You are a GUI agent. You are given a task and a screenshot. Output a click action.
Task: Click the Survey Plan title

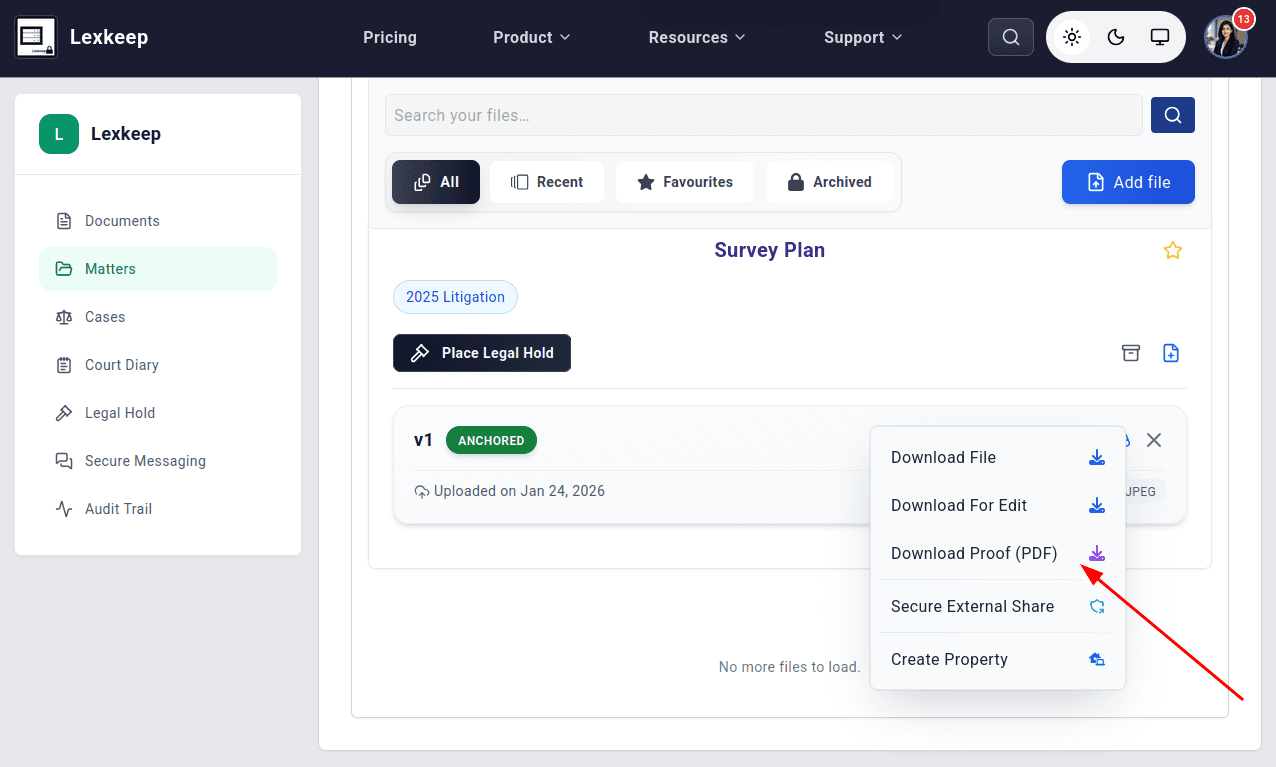click(x=770, y=250)
